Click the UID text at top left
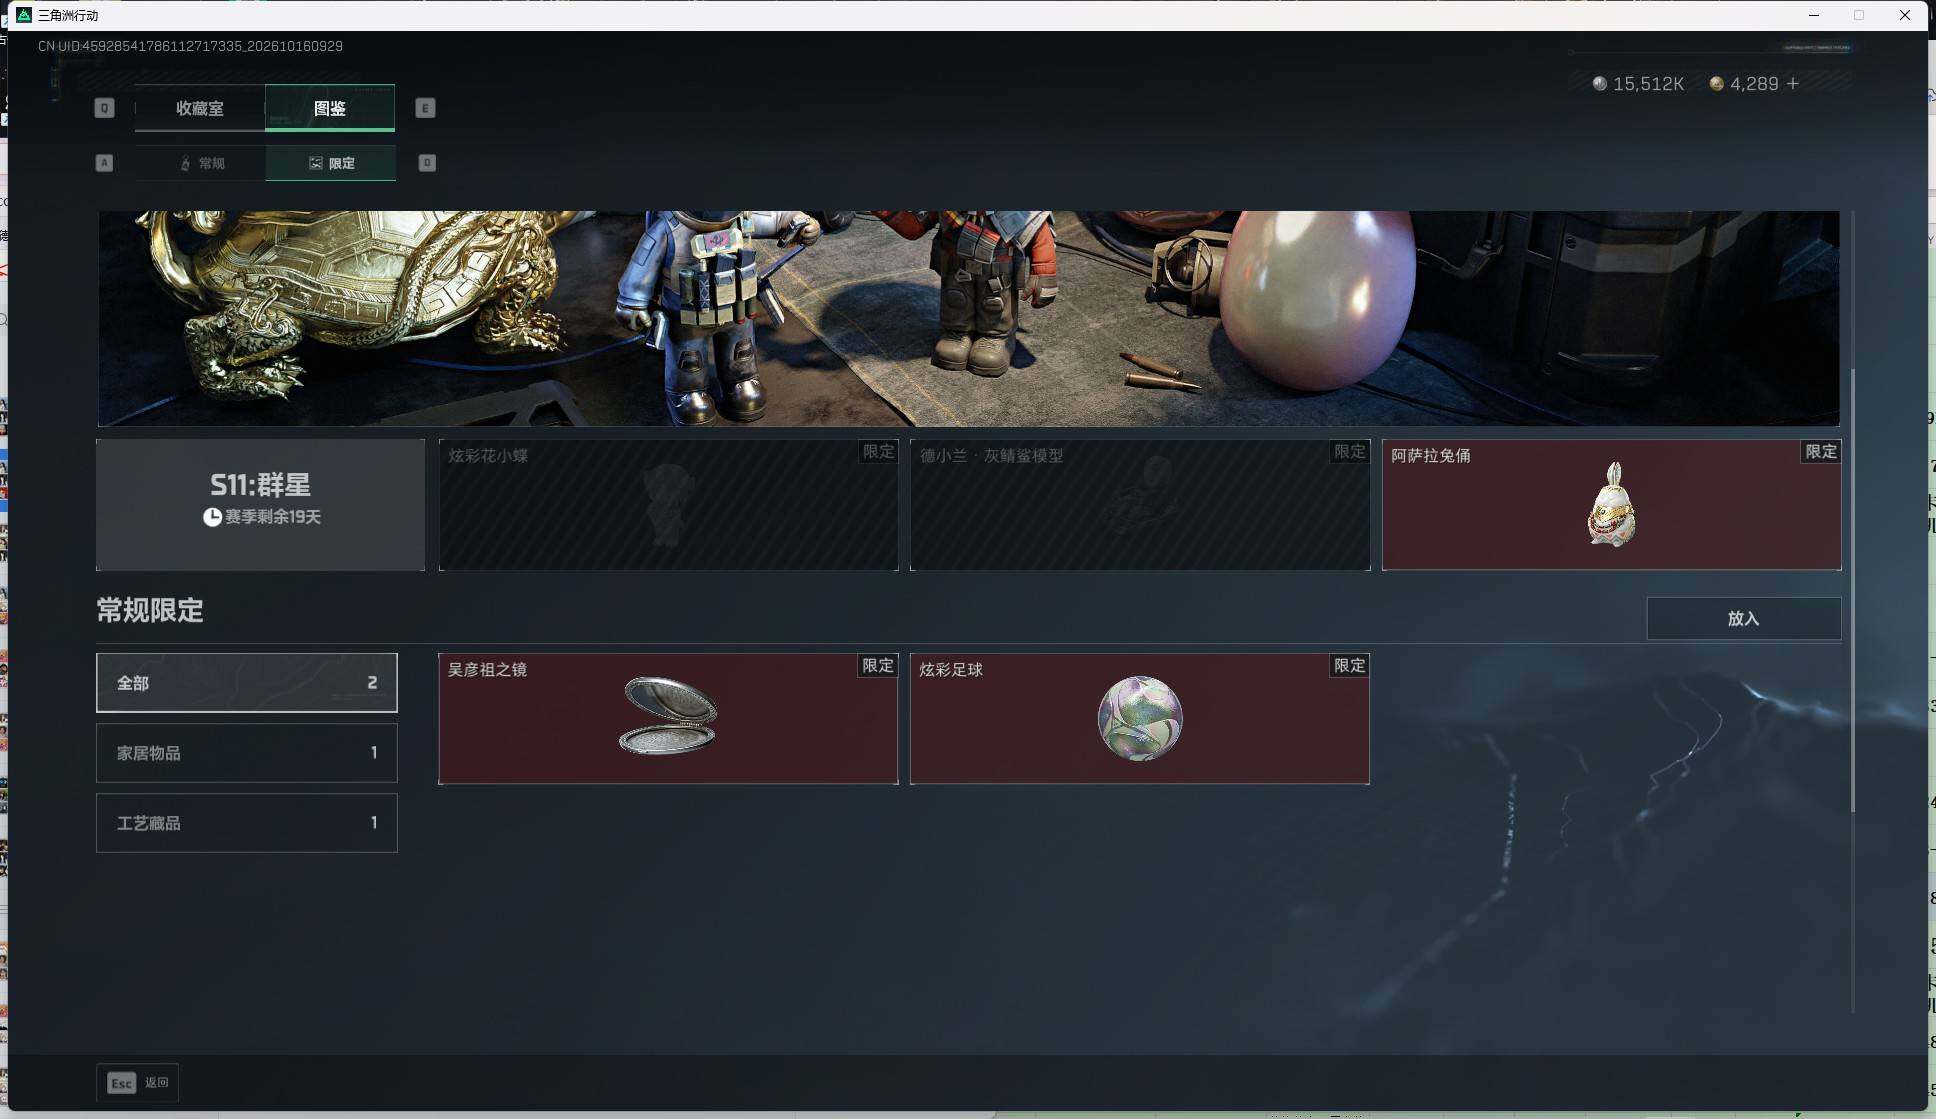 (190, 46)
